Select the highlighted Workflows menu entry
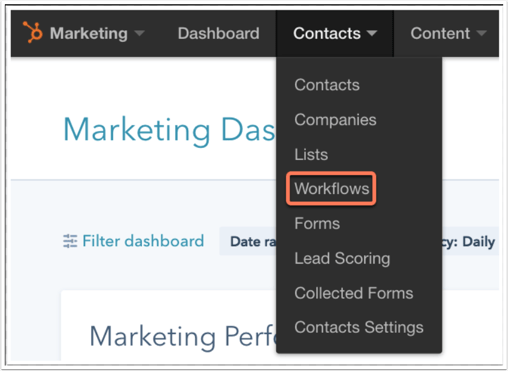 tap(331, 189)
